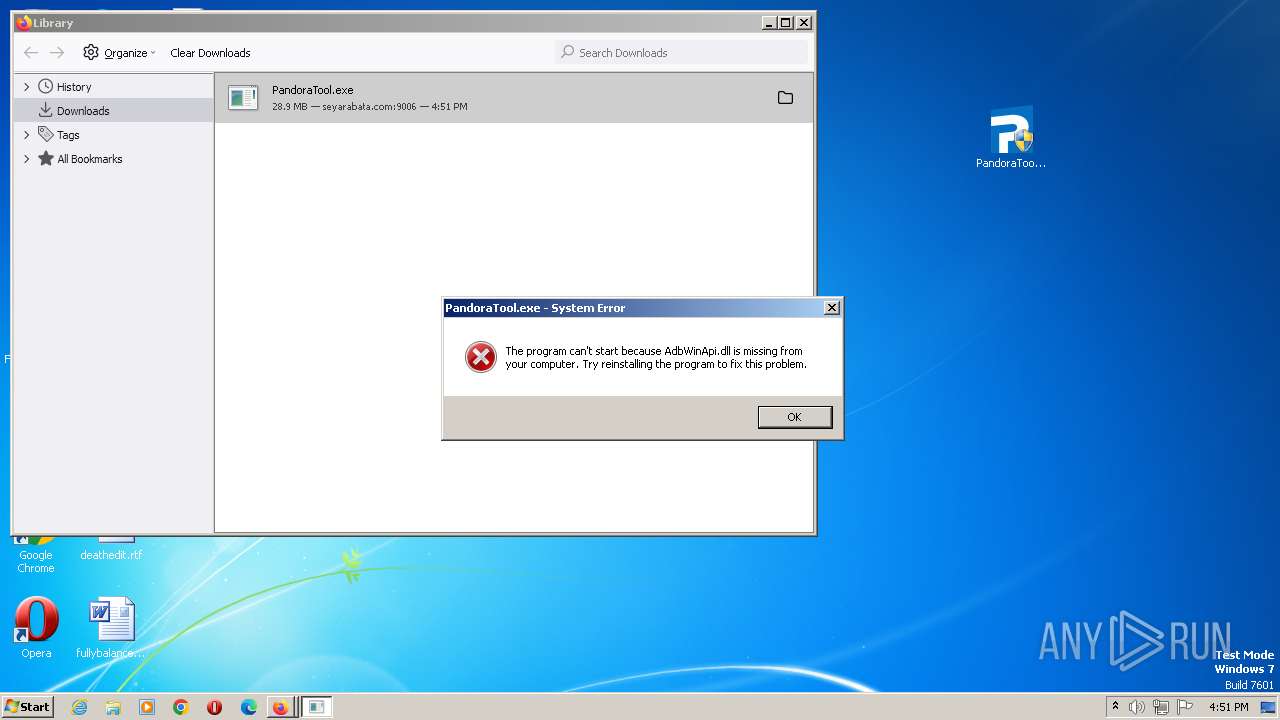
Task: Select the fullybalance Word document icon
Action: (111, 628)
